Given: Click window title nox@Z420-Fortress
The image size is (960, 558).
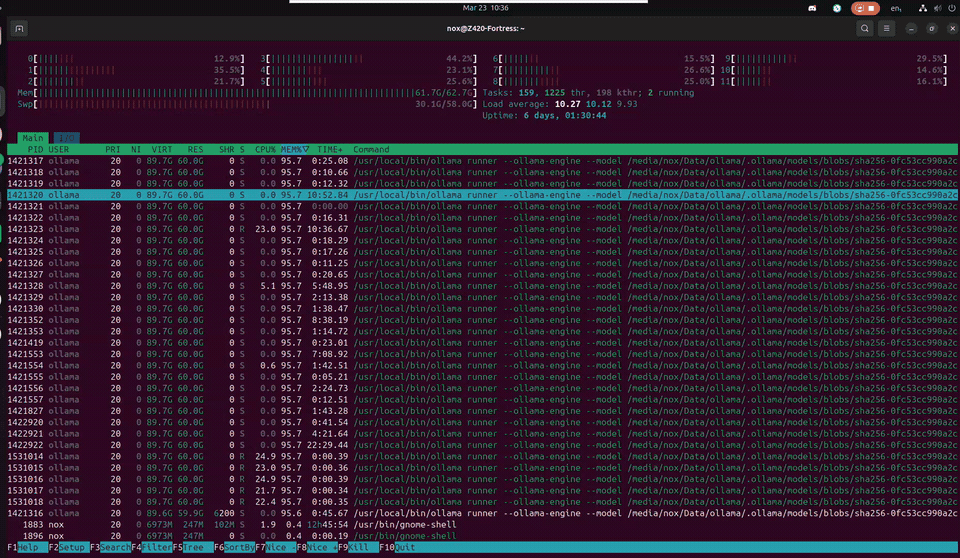Looking at the screenshot, I should [486, 28].
